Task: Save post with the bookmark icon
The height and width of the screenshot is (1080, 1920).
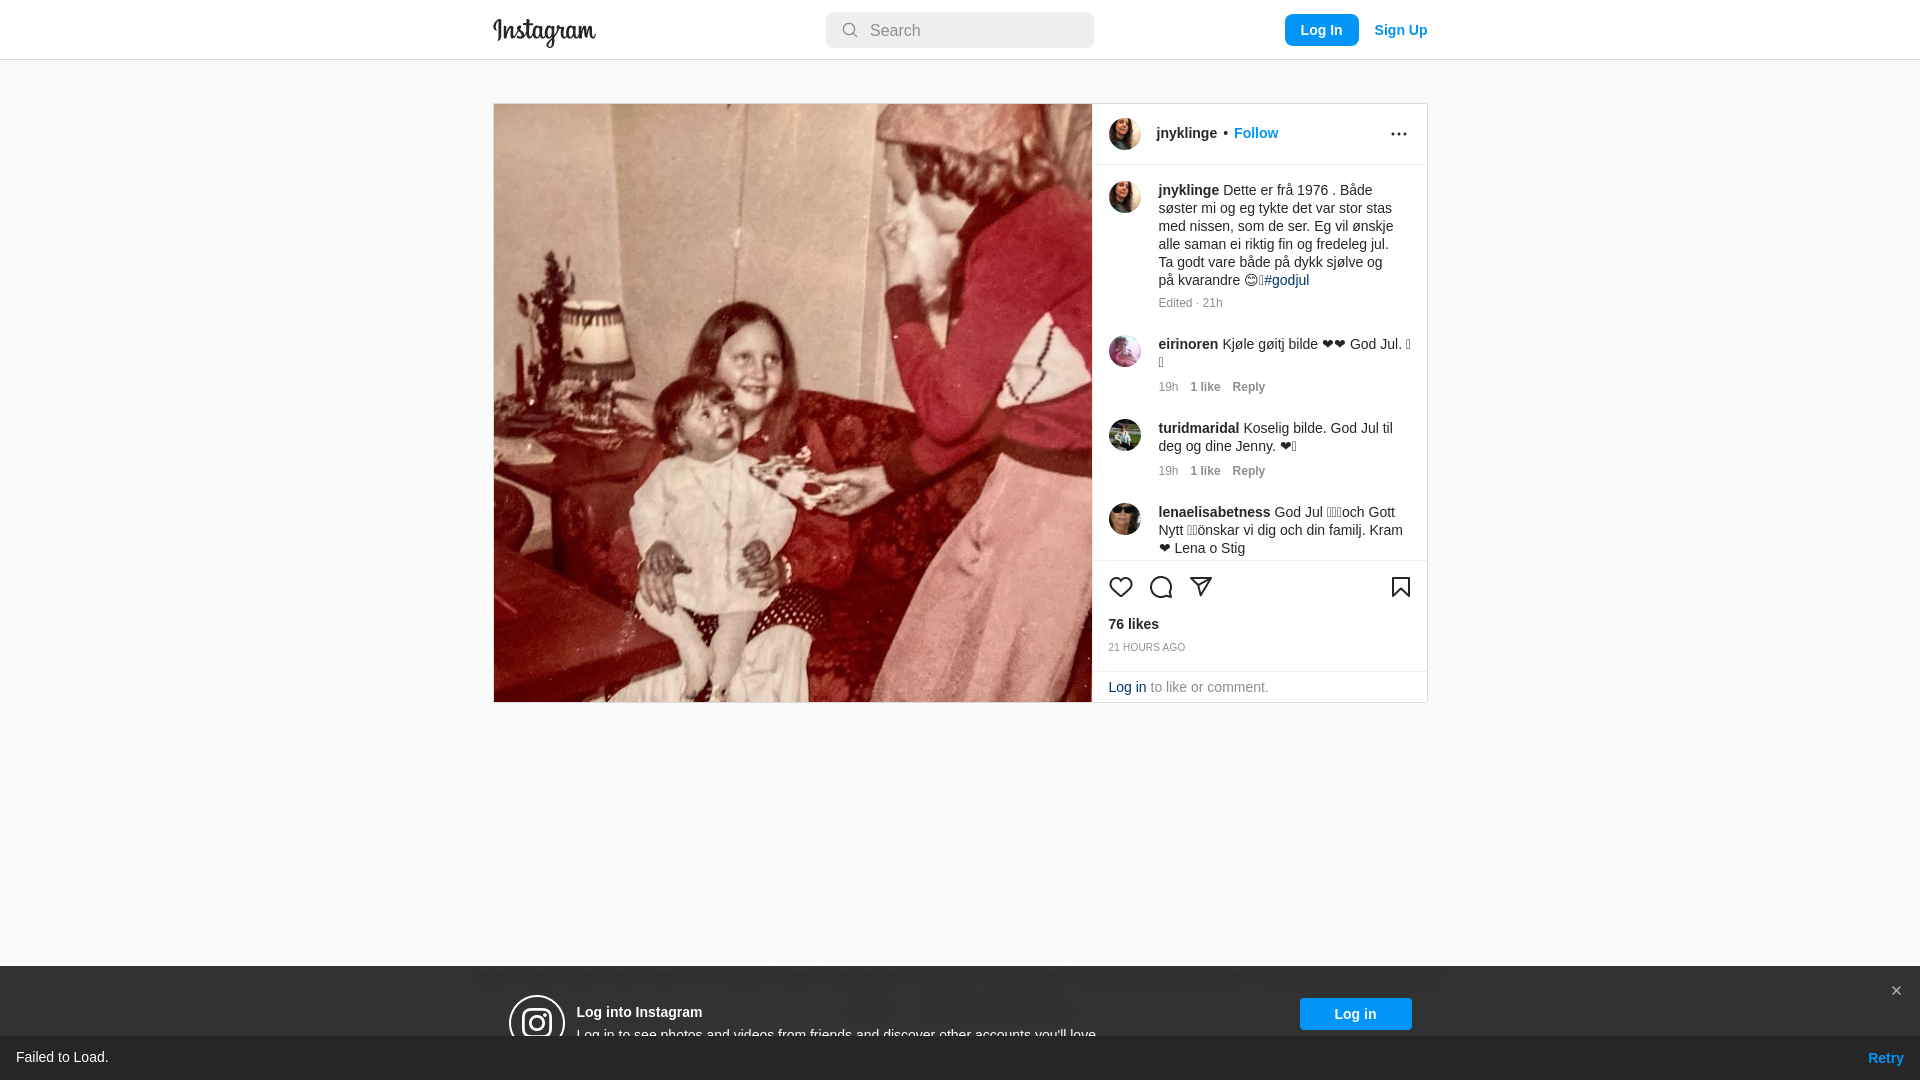Action: (1400, 587)
